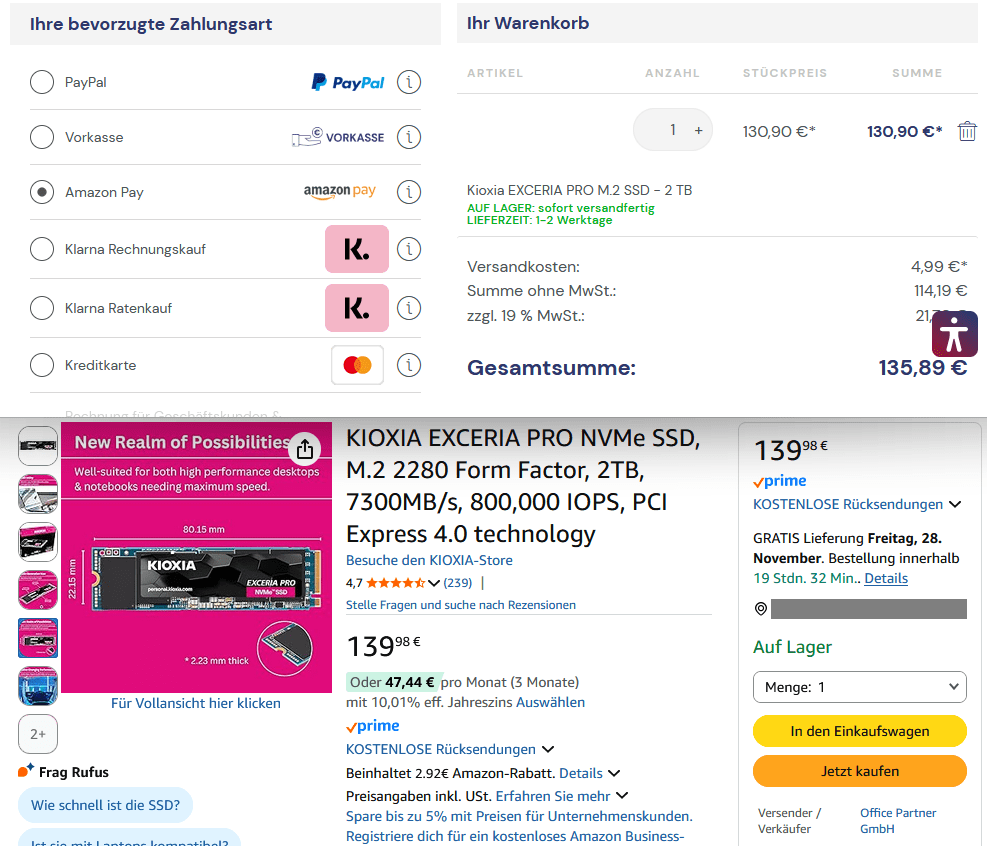
Task: Open info icon for Vorkasse
Action: click(409, 137)
